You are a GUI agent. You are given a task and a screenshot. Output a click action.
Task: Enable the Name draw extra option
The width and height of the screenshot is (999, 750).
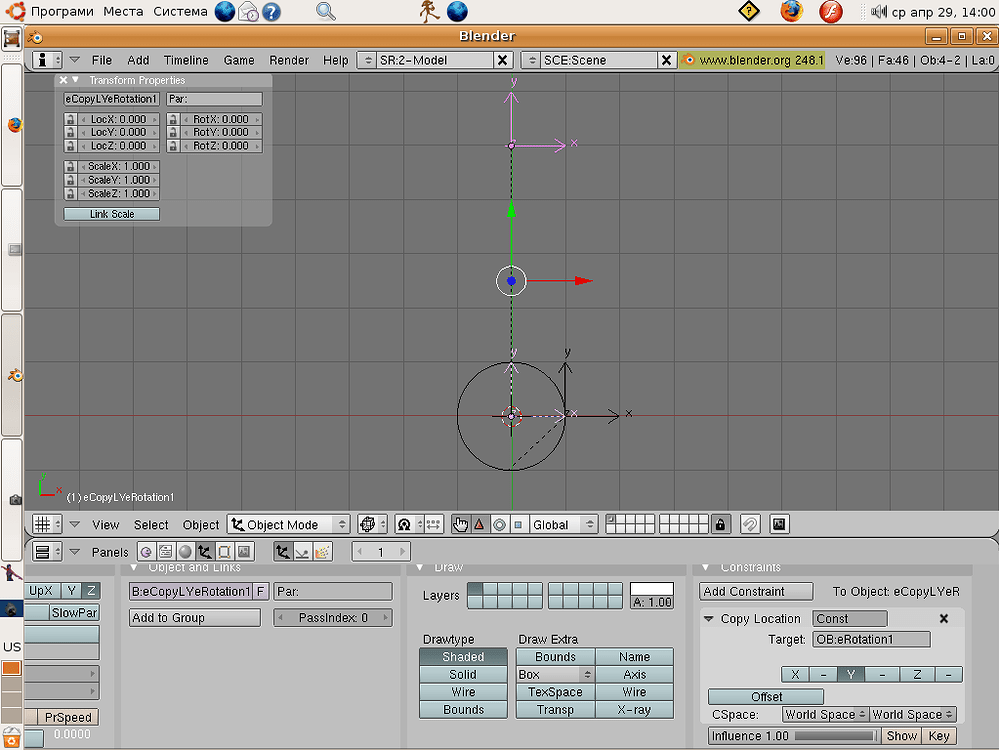pos(635,657)
